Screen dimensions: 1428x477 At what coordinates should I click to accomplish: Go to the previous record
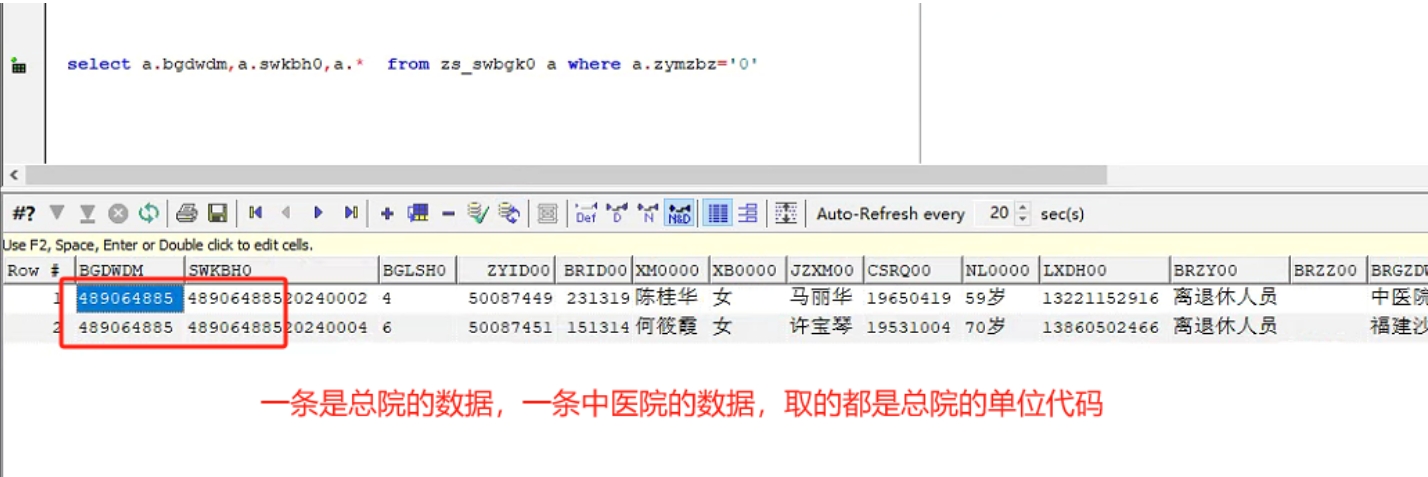286,213
